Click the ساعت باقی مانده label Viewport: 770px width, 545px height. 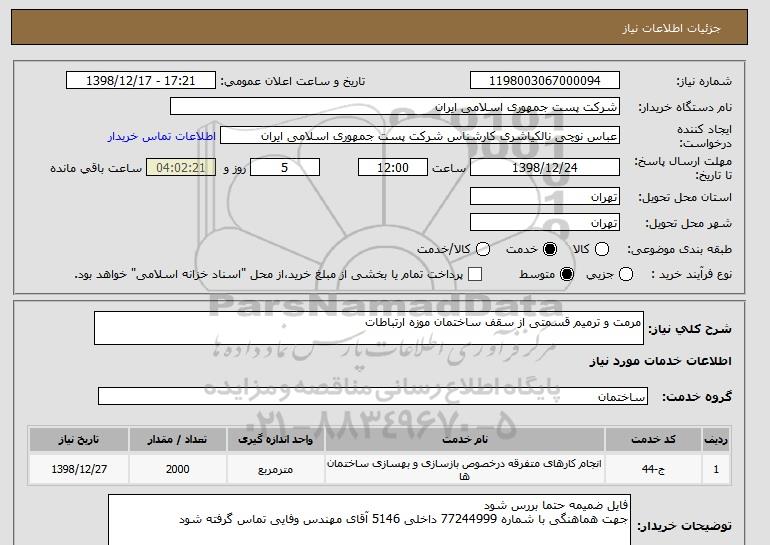(96, 168)
